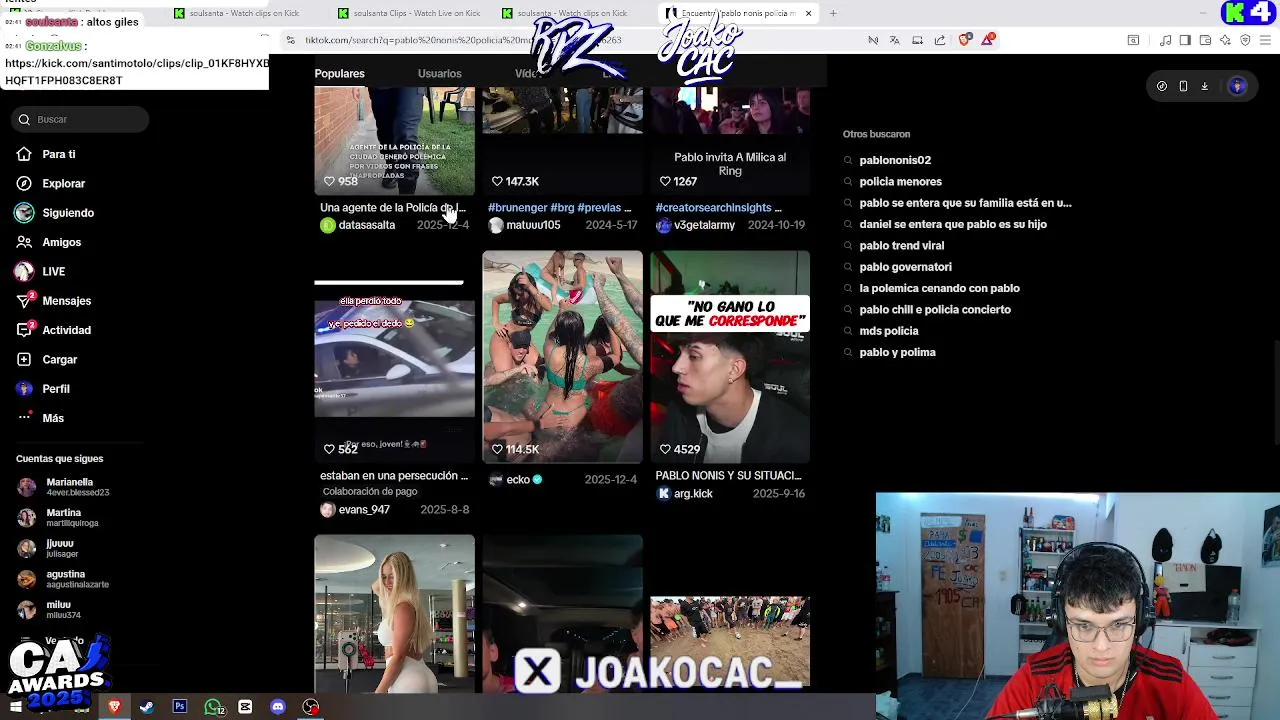Open NO GANO LO QUE ME CORRESPONDE video

730,357
